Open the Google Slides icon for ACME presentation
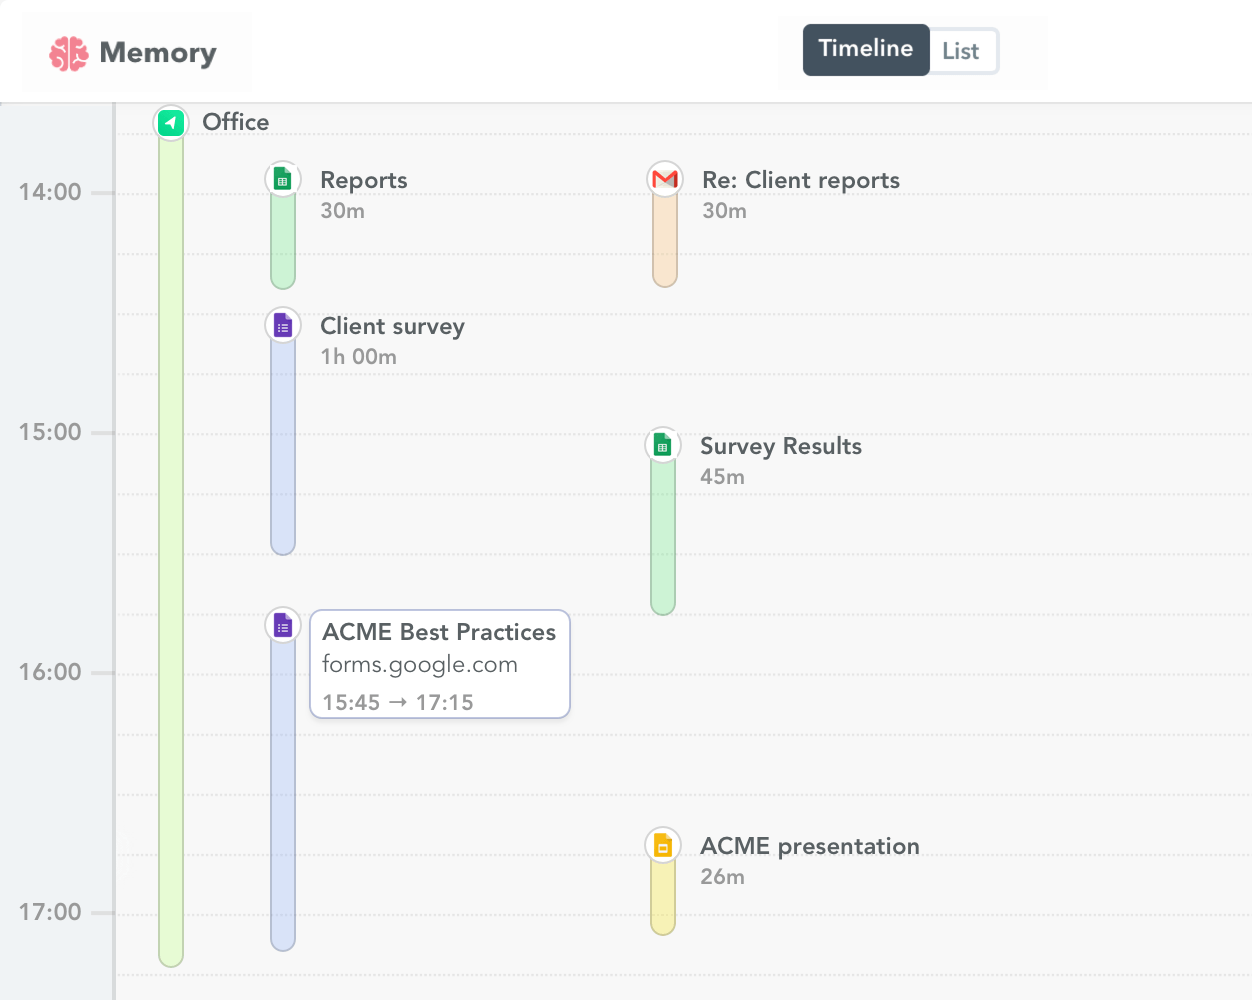 (x=663, y=844)
